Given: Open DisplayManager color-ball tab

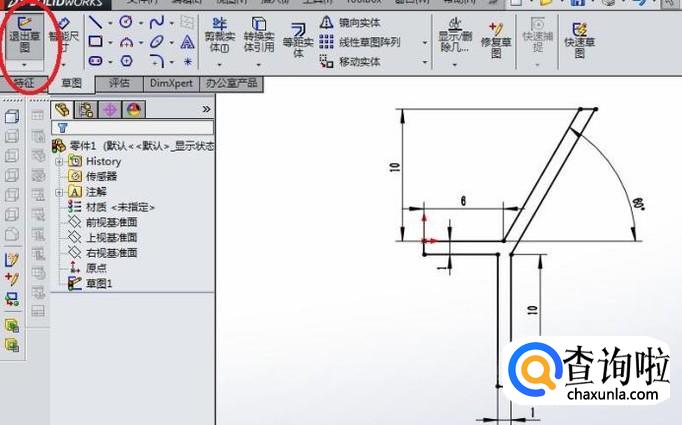Looking at the screenshot, I should (134, 110).
